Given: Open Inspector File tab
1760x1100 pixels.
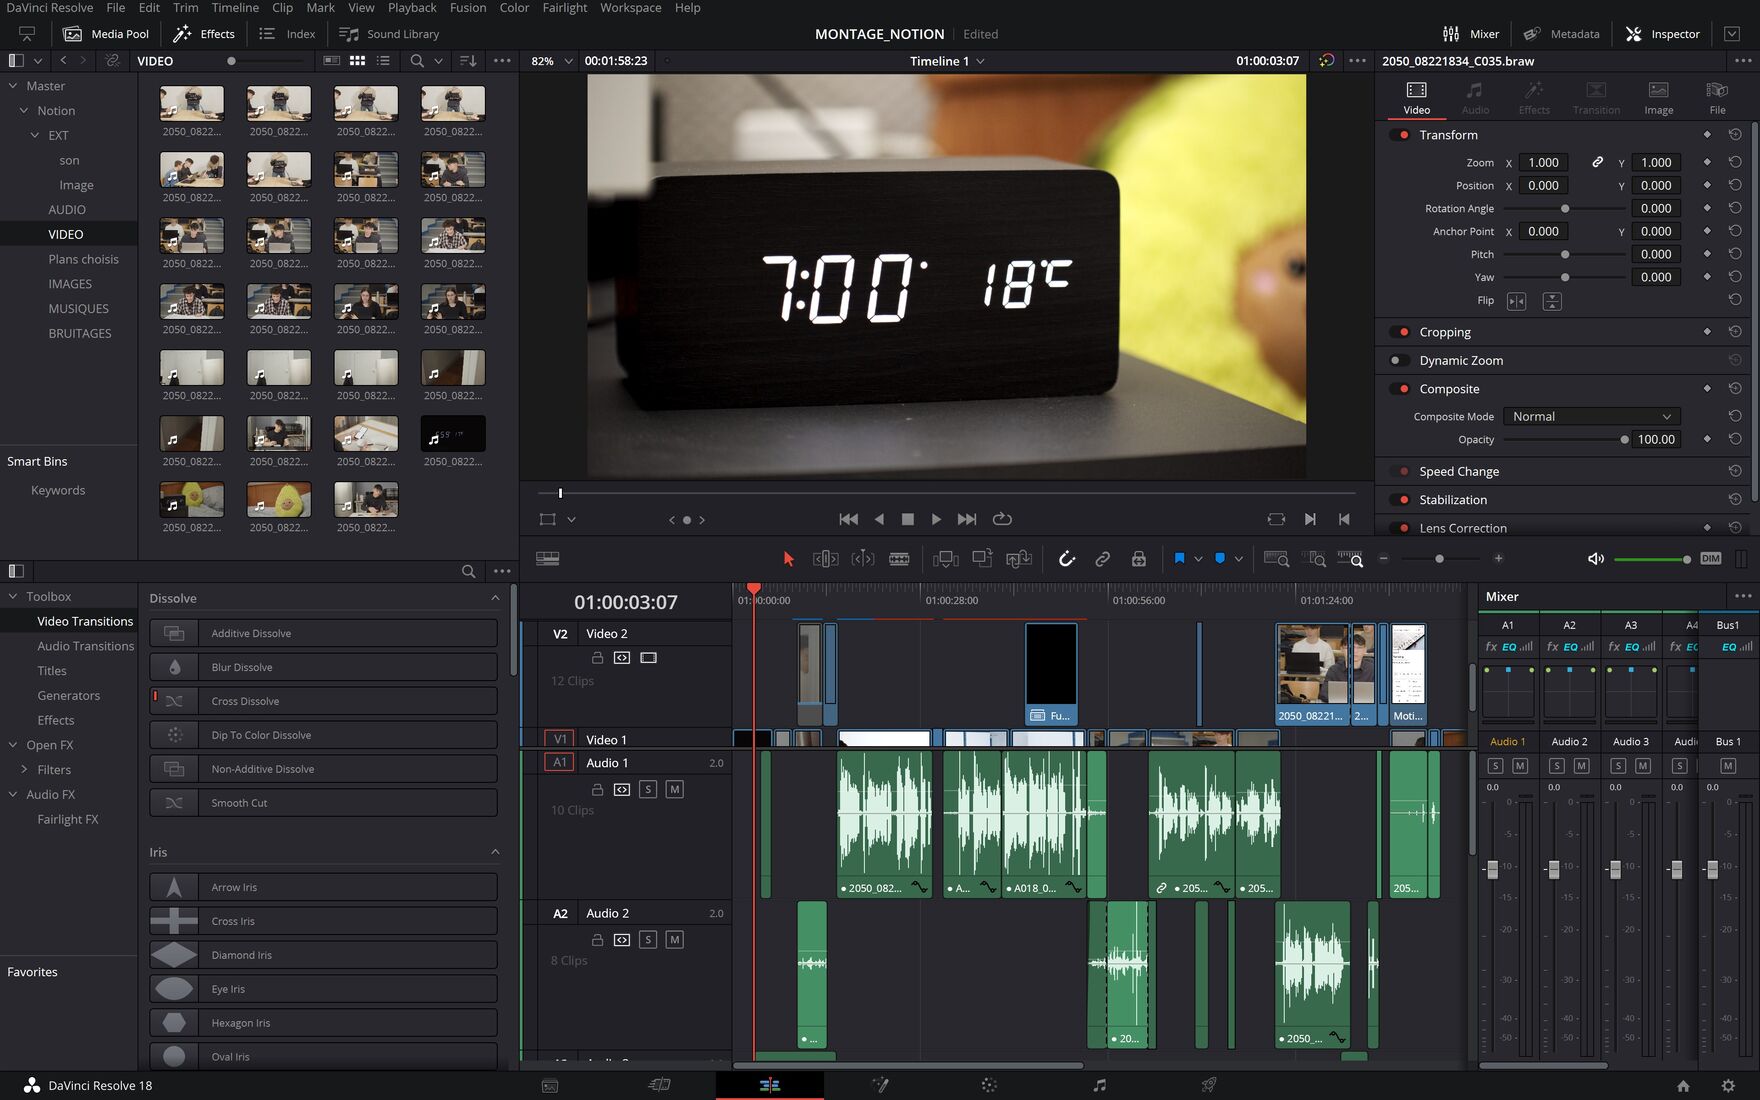Looking at the screenshot, I should tap(1717, 98).
